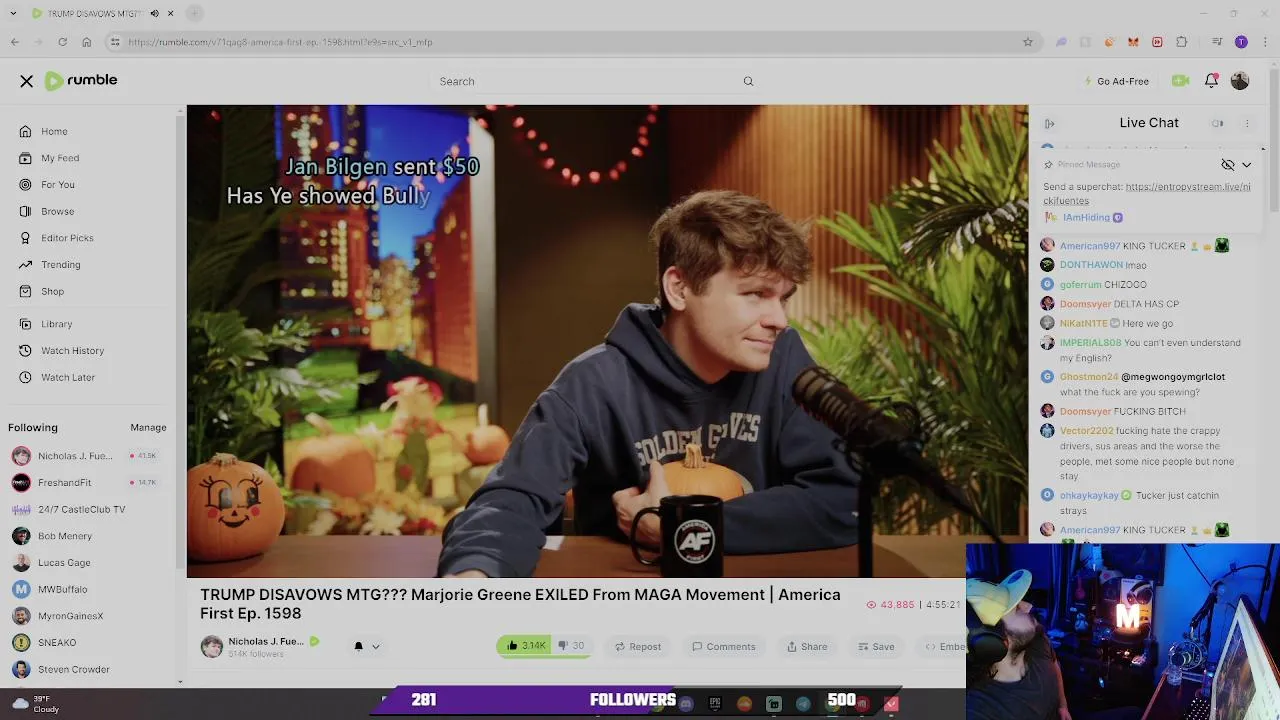
Task: Click the weather widget in taskbar
Action: coord(35,704)
